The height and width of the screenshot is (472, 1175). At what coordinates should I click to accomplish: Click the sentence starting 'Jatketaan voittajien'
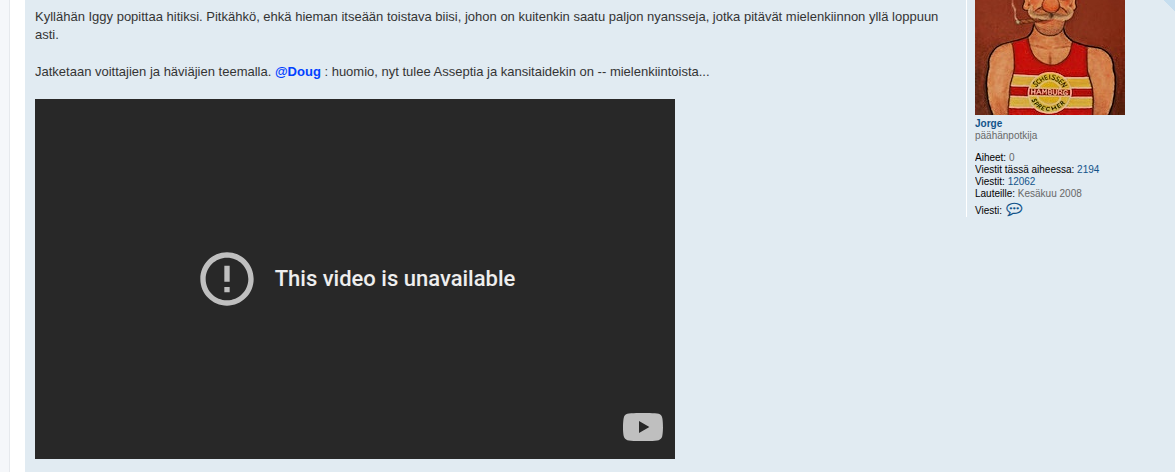372,72
